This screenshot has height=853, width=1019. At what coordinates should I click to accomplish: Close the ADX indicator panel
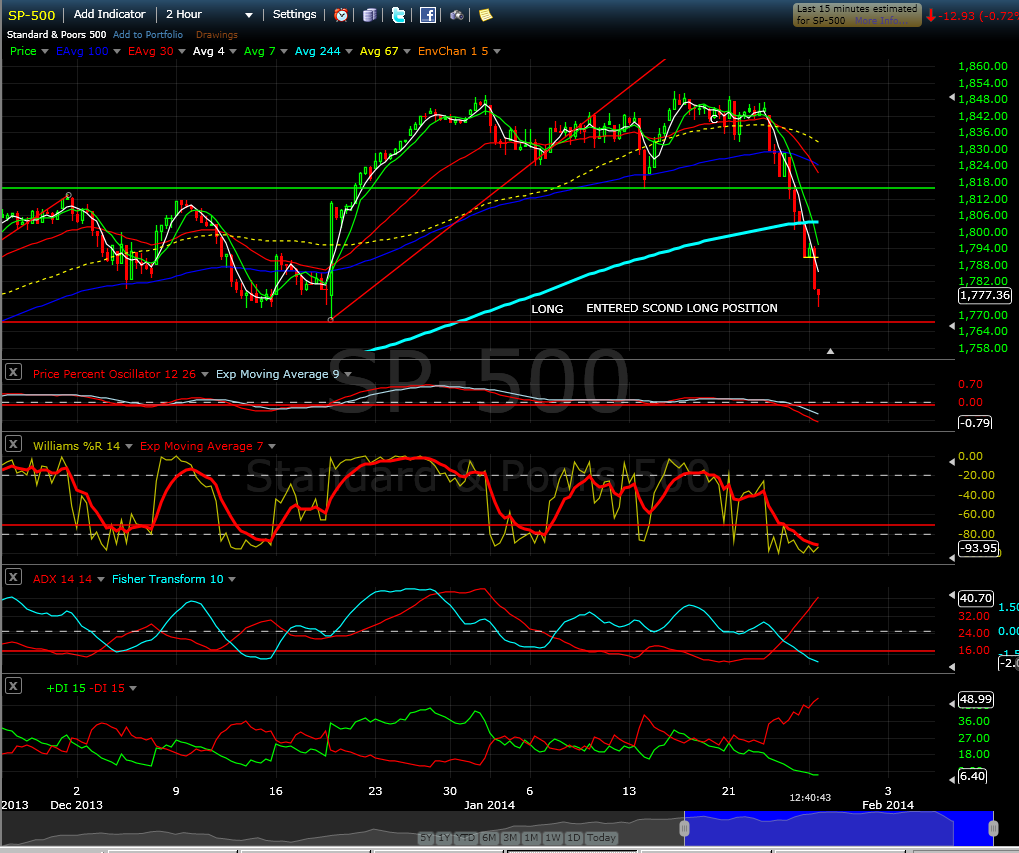[13, 577]
